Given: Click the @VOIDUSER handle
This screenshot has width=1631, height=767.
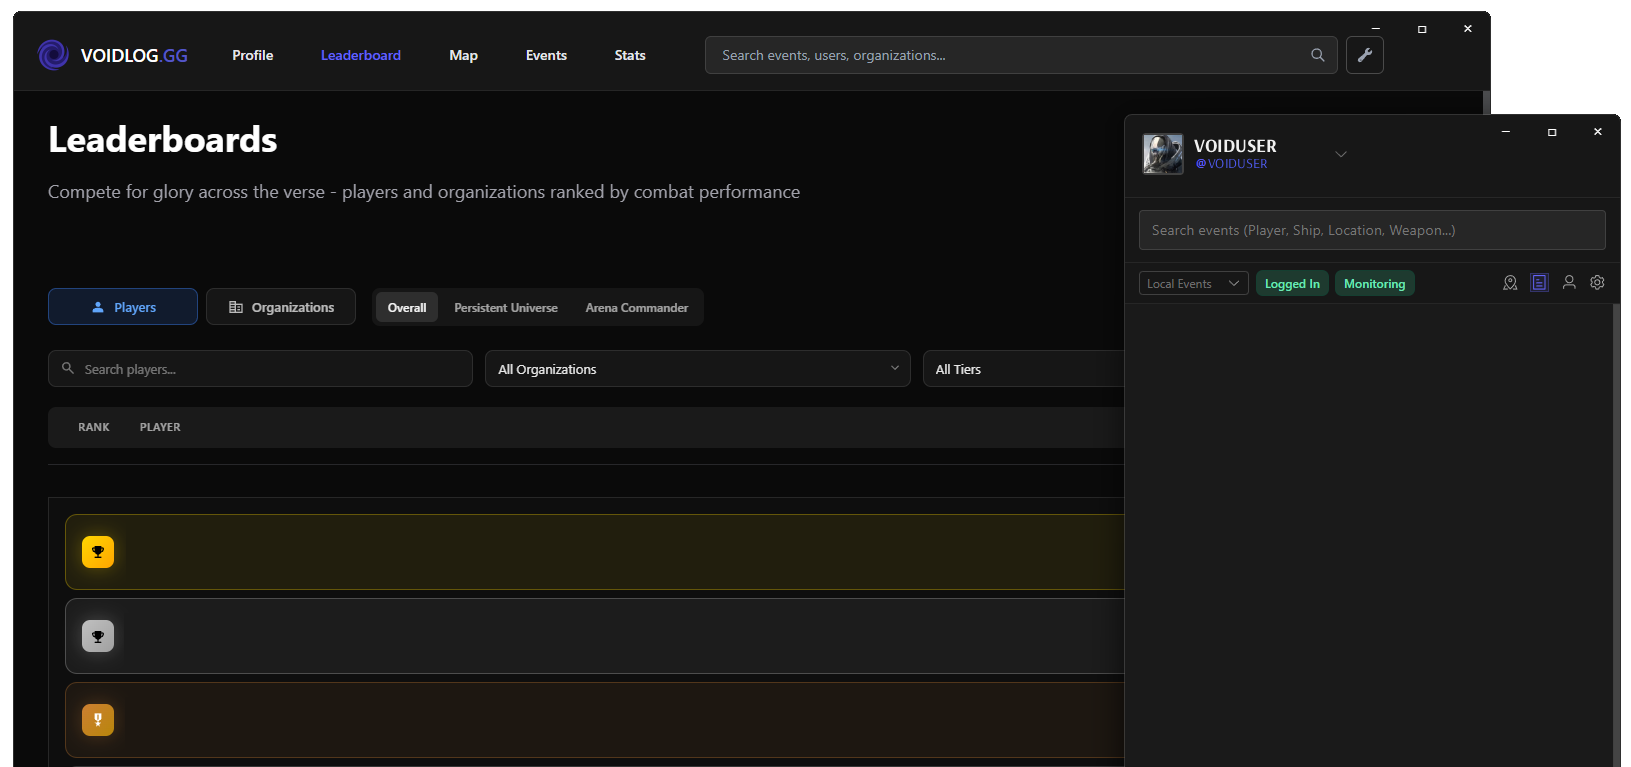Looking at the screenshot, I should tap(1231, 164).
